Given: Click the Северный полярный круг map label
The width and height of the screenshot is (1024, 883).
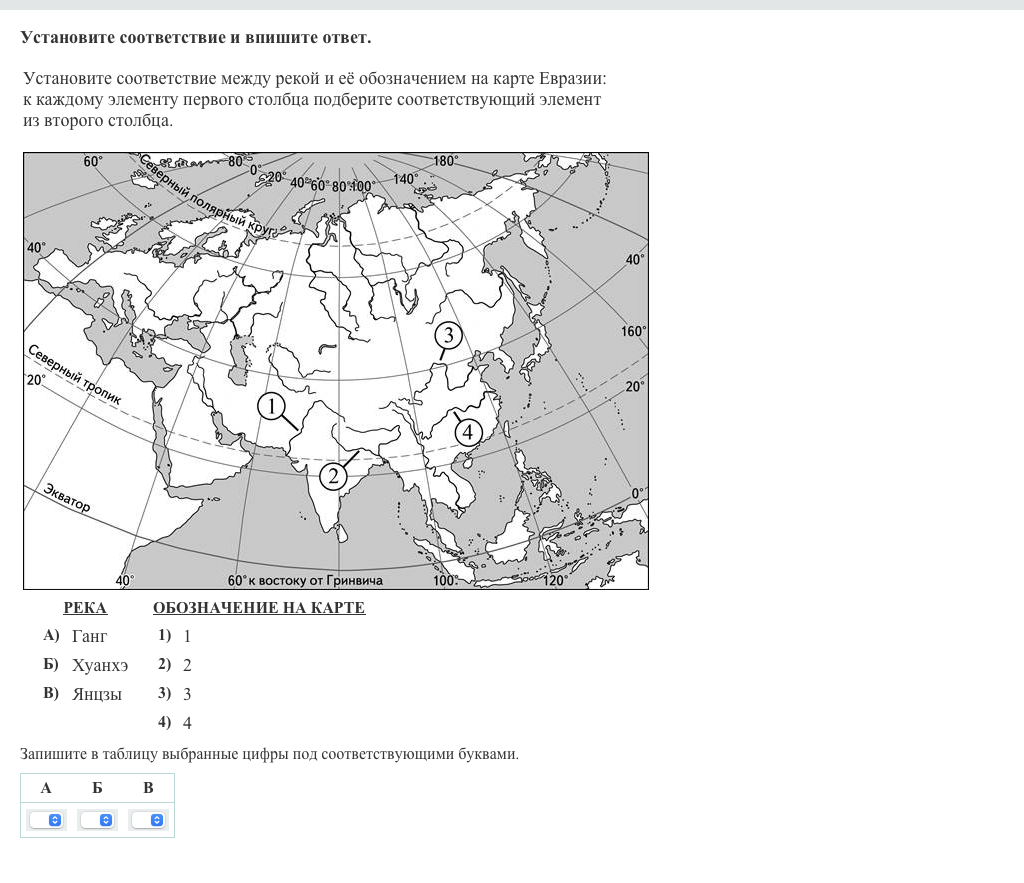Looking at the screenshot, I should point(207,198).
